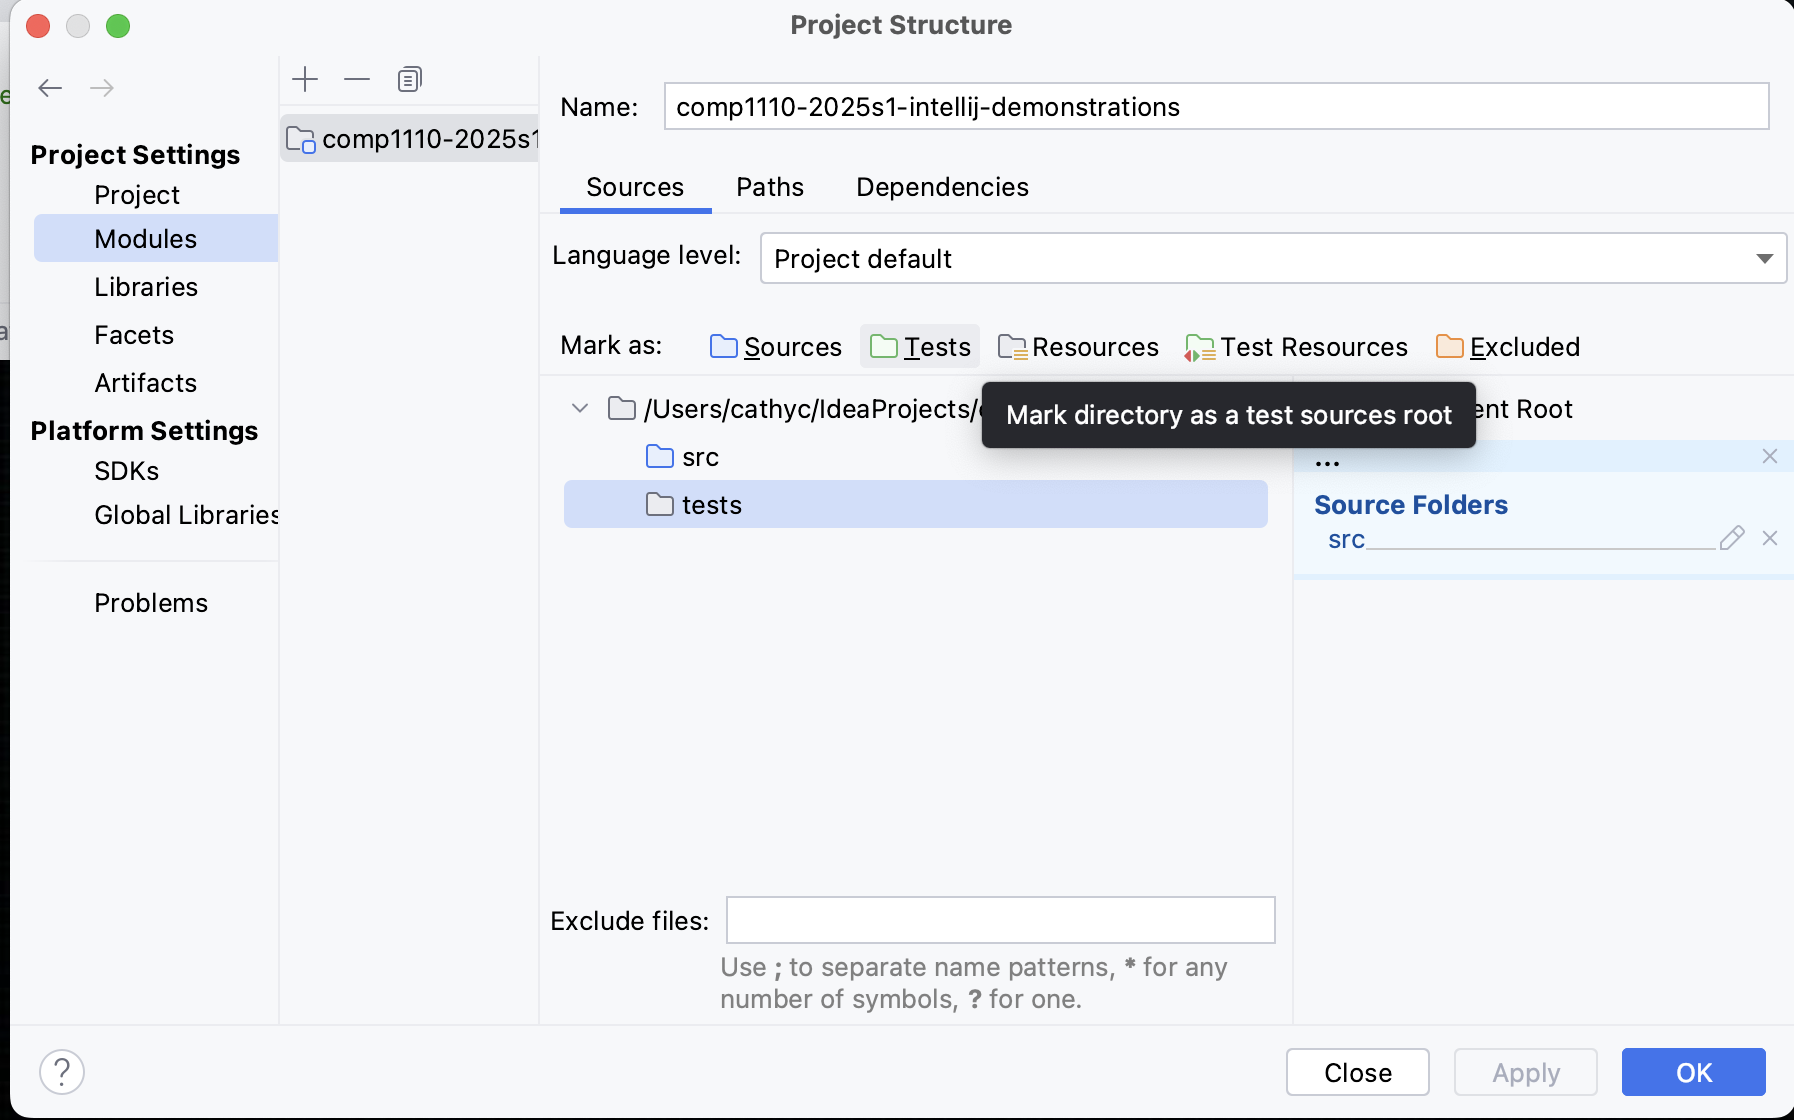Add a new module with the plus icon

[x=305, y=79]
